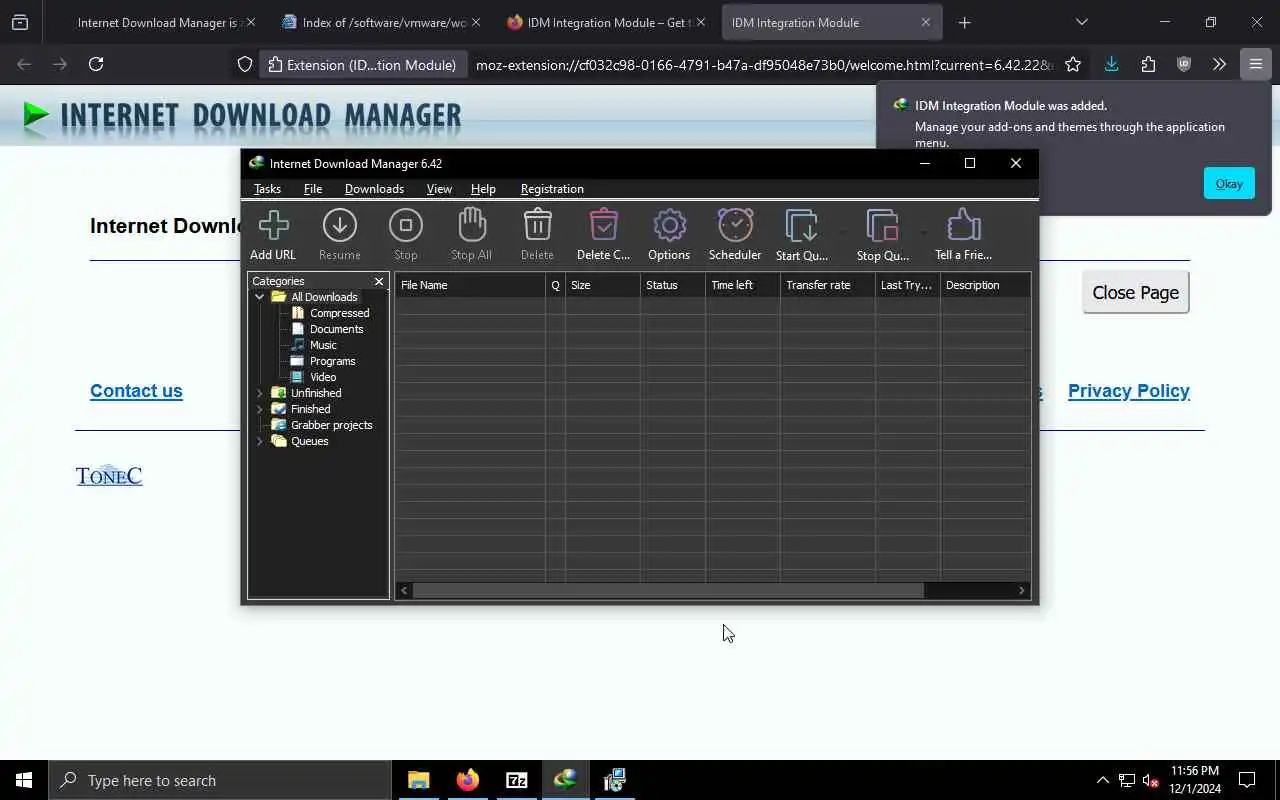Viewport: 1280px width, 800px height.
Task: Sort by Transfer rate column
Action: (828, 285)
